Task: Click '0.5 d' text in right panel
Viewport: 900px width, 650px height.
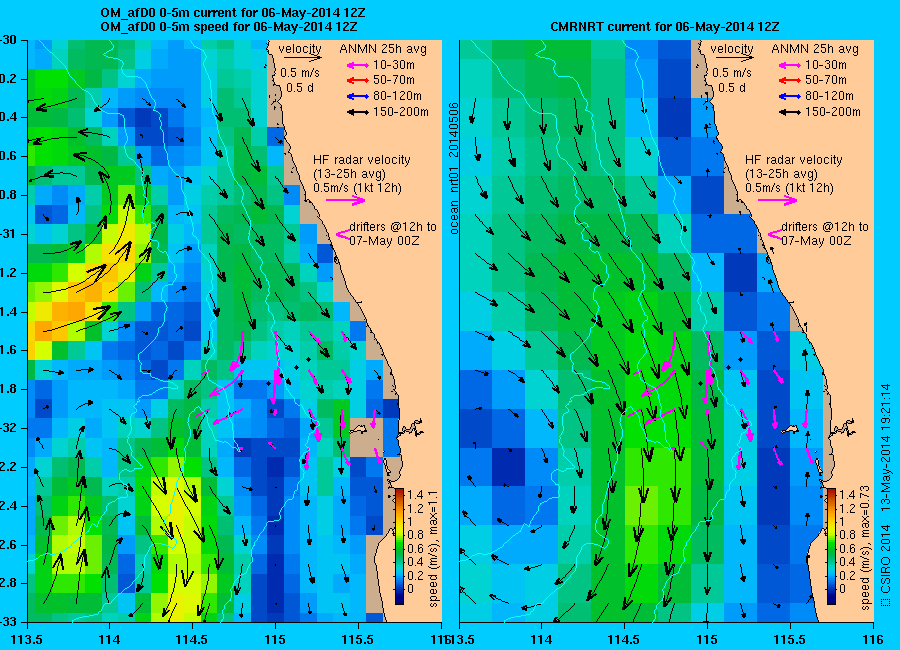Action: click(x=732, y=88)
